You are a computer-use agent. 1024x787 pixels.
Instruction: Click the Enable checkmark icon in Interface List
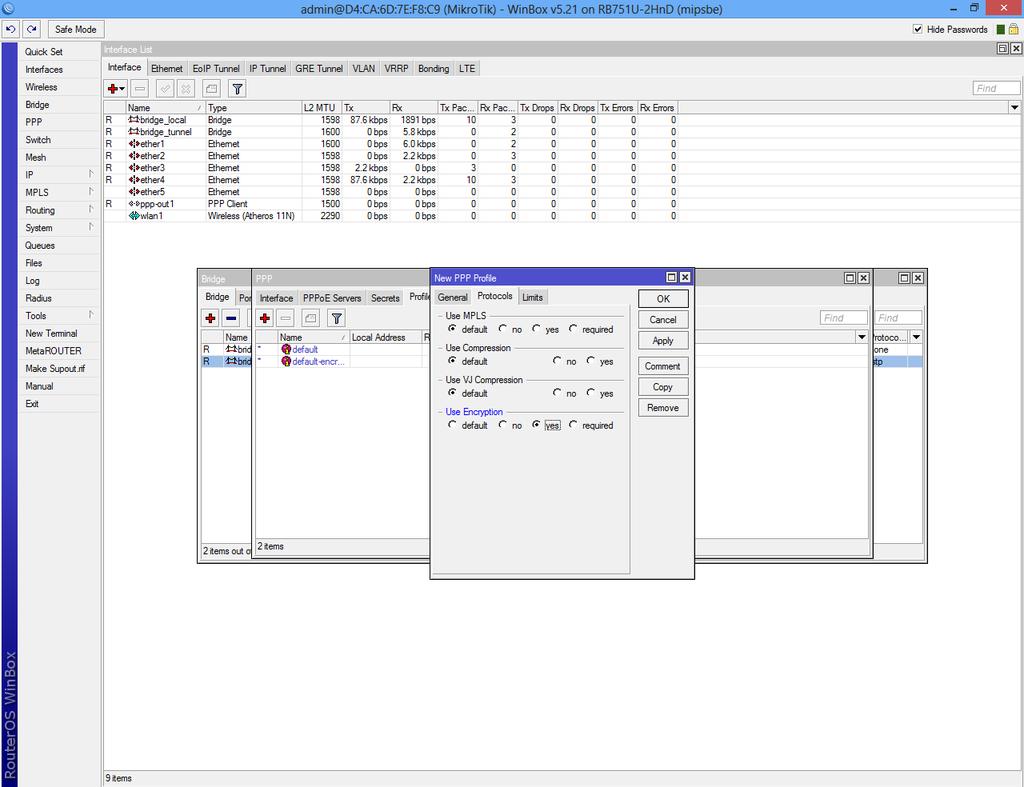(164, 88)
